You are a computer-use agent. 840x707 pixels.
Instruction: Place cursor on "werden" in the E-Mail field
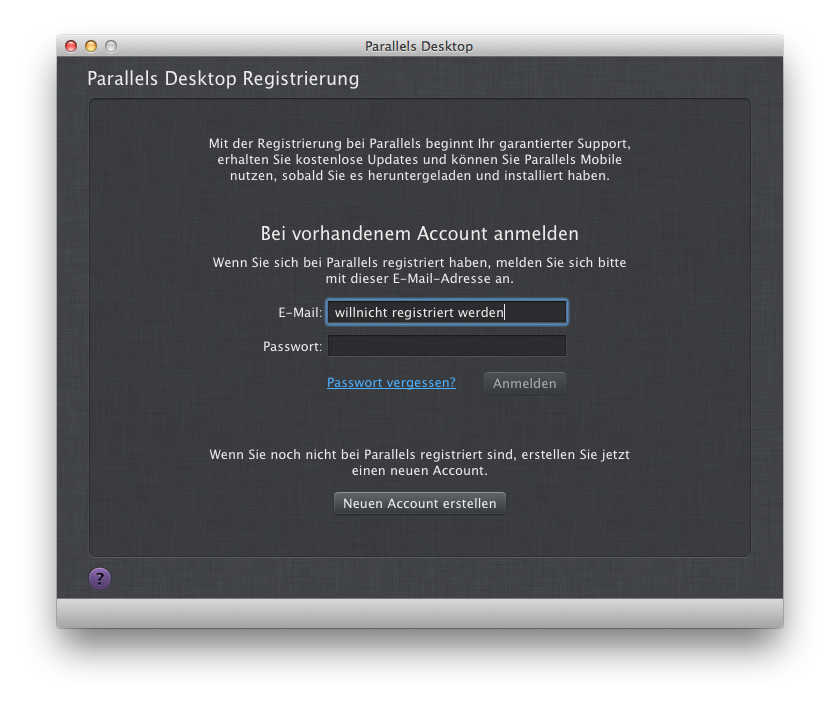pos(483,313)
